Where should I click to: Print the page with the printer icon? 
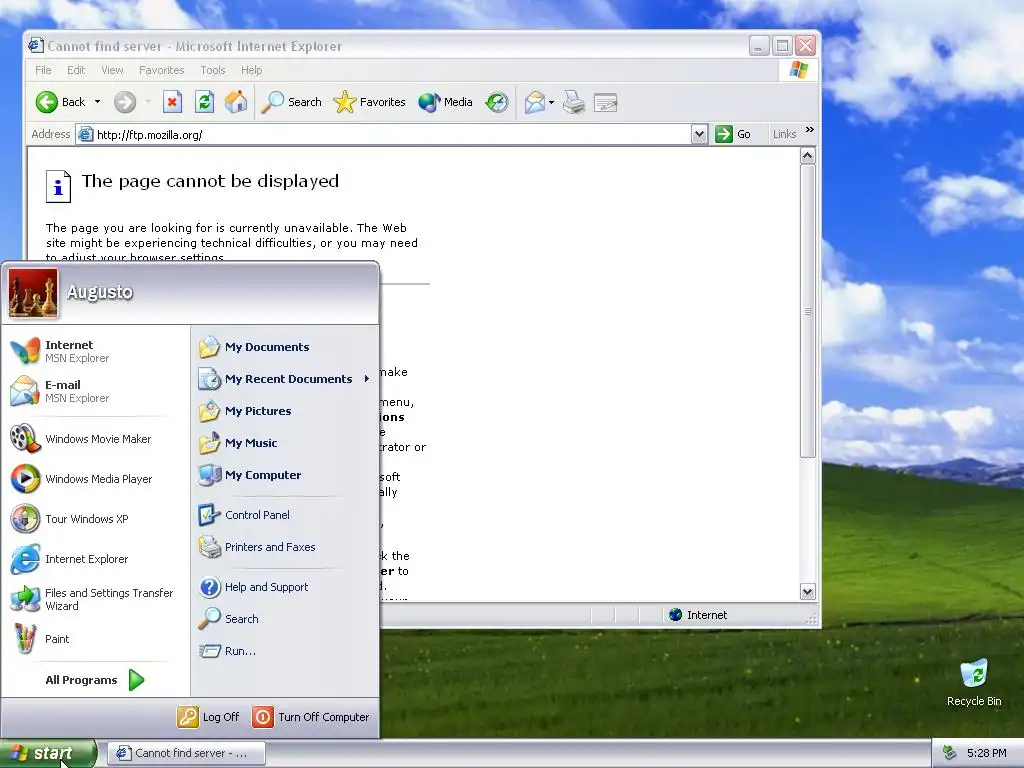[574, 102]
